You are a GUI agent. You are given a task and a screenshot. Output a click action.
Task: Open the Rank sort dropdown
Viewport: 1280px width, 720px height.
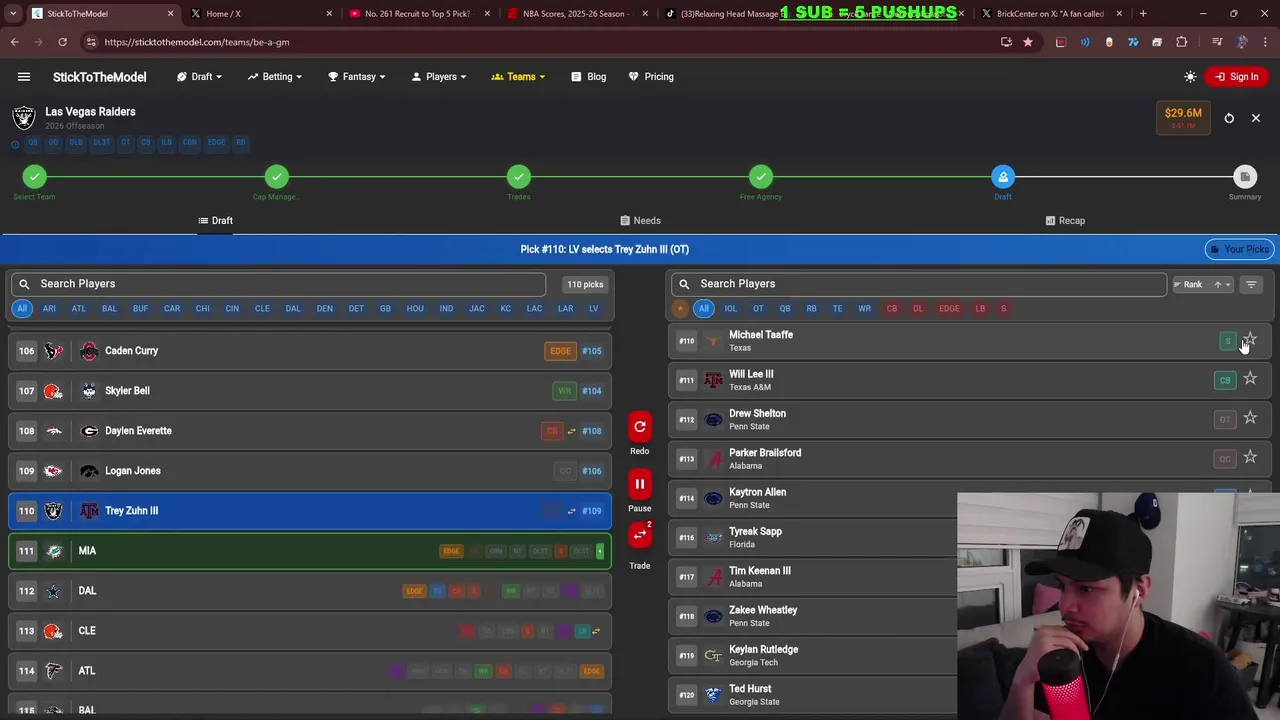1203,284
